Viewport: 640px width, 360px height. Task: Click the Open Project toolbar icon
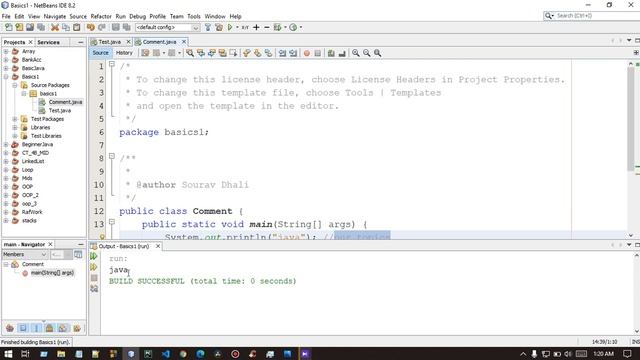30,27
